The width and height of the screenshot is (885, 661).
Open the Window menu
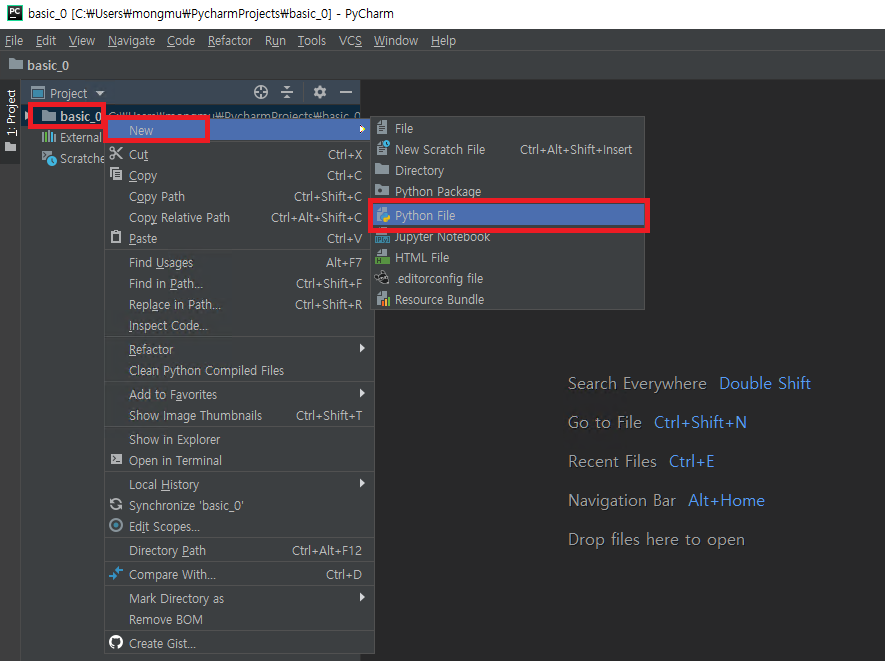click(396, 41)
